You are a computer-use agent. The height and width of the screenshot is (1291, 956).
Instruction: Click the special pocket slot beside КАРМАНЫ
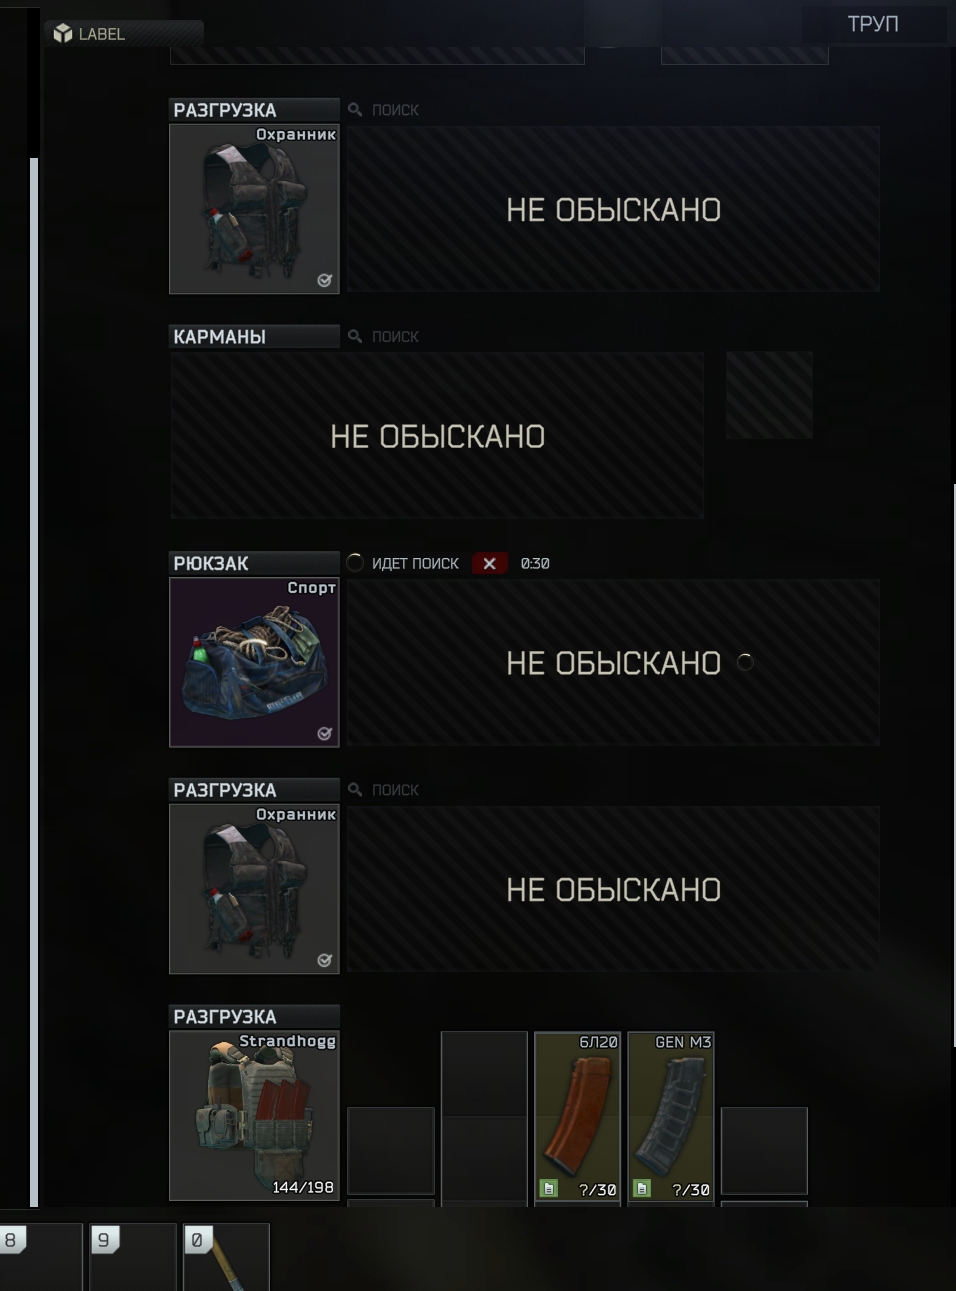point(769,395)
